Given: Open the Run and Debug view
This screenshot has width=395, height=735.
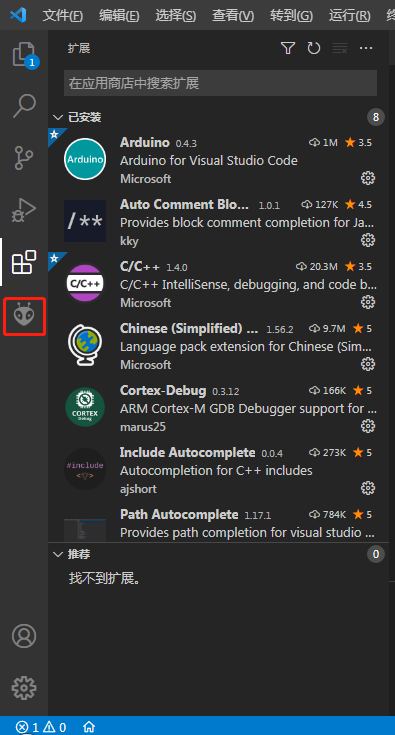Looking at the screenshot, I should 24,210.
